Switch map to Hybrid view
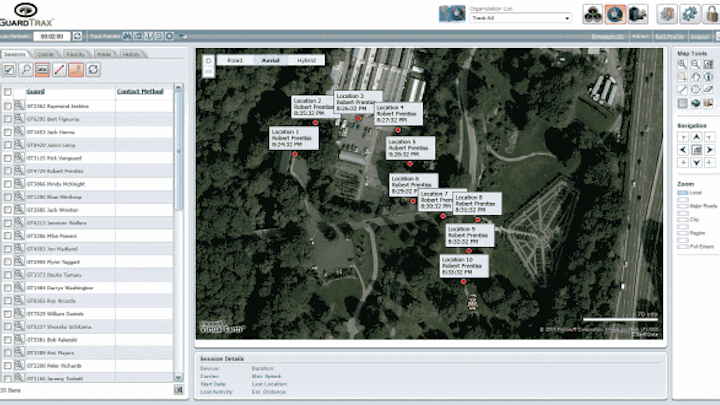This screenshot has width=720, height=405. [306, 60]
